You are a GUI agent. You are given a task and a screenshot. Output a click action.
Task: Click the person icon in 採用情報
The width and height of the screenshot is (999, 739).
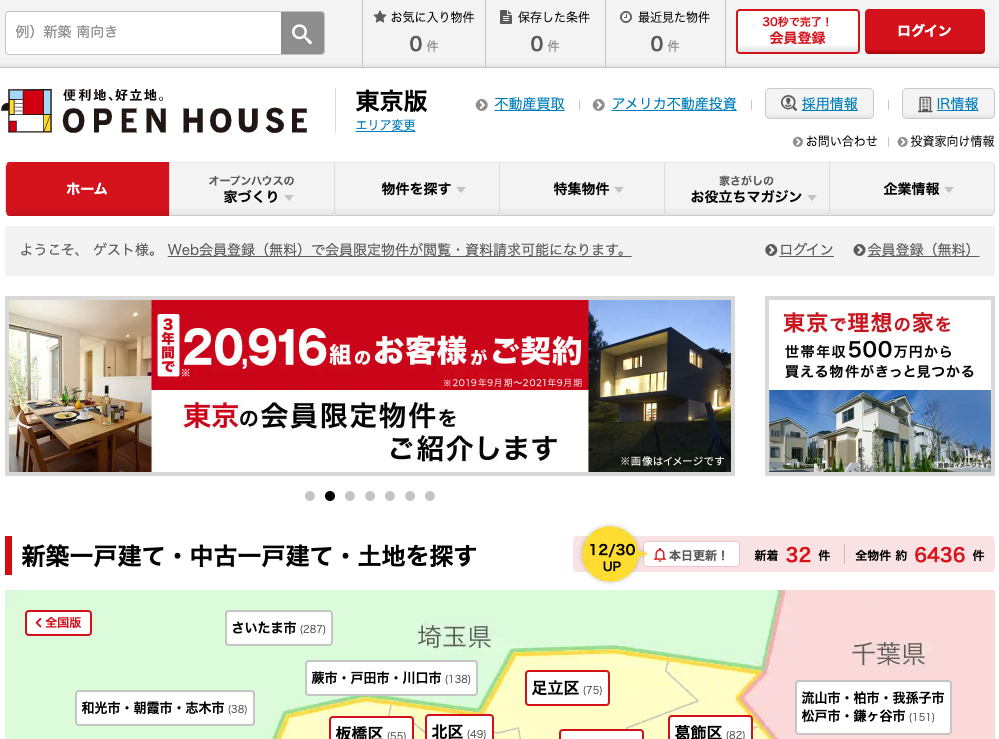[789, 103]
